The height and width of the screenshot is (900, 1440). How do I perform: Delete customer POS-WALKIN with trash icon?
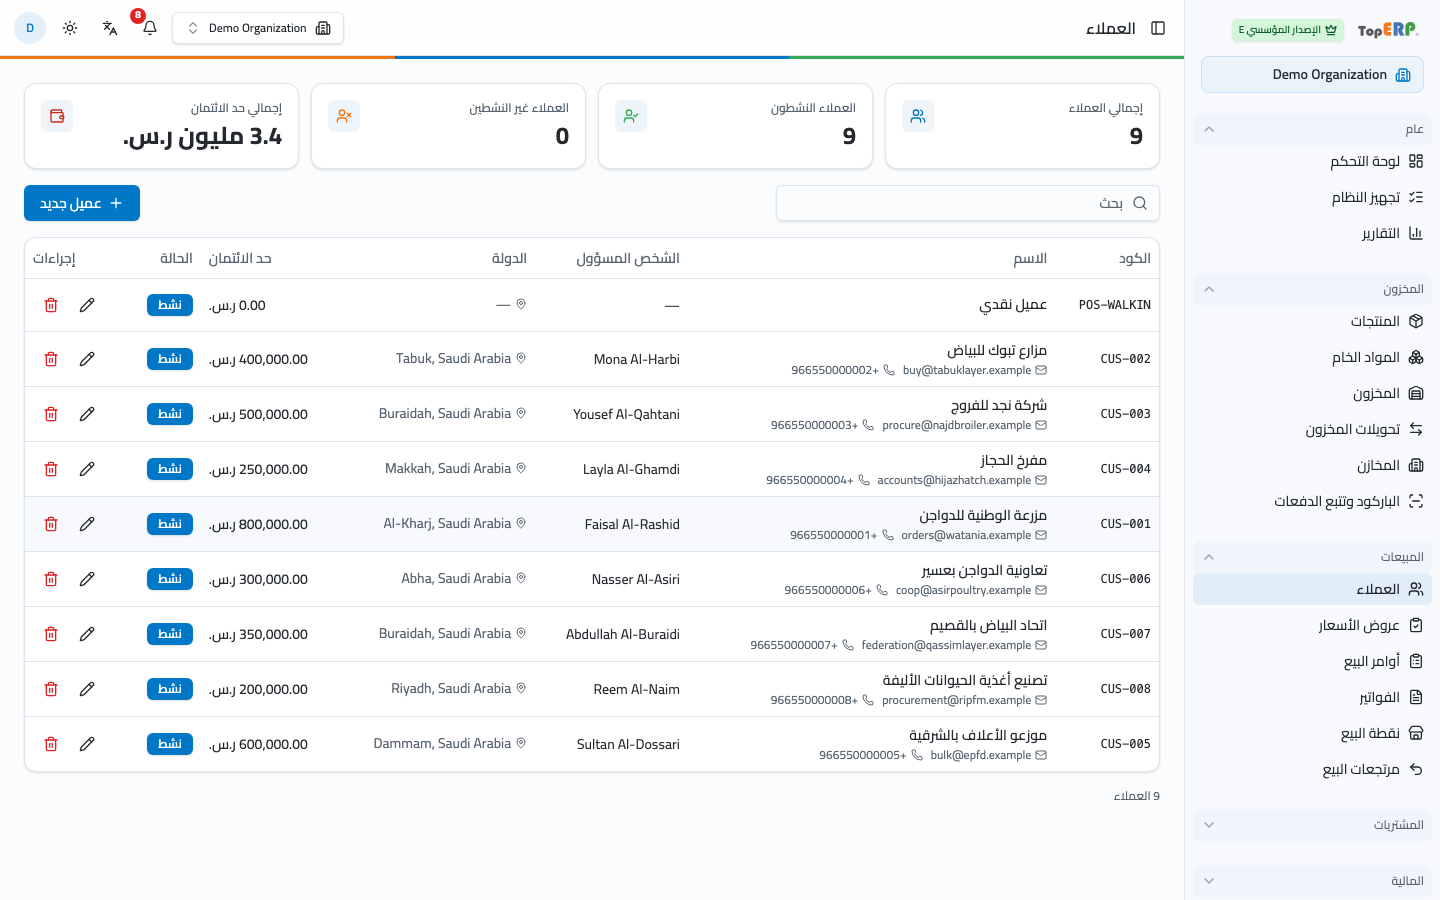(51, 305)
